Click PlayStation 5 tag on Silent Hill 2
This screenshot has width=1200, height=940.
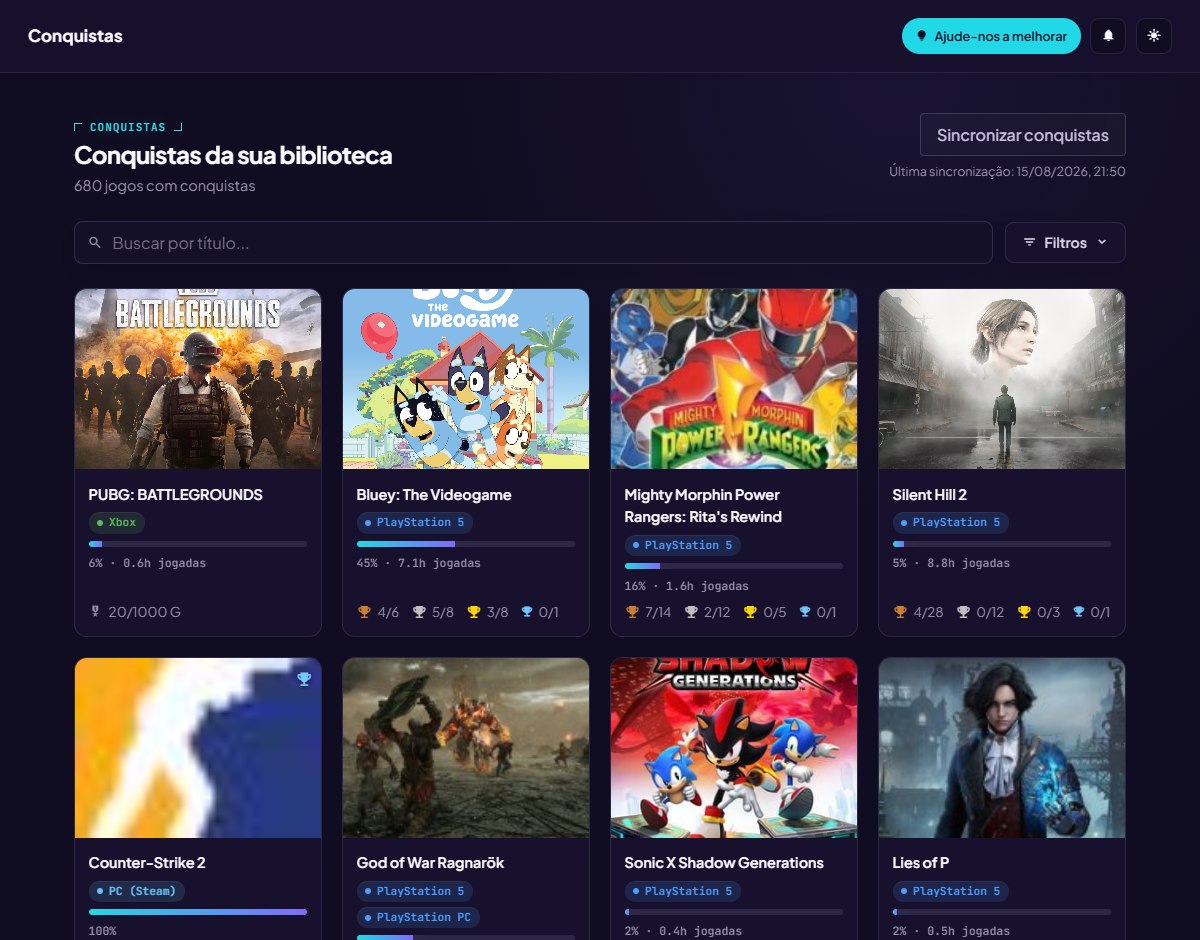(951, 522)
